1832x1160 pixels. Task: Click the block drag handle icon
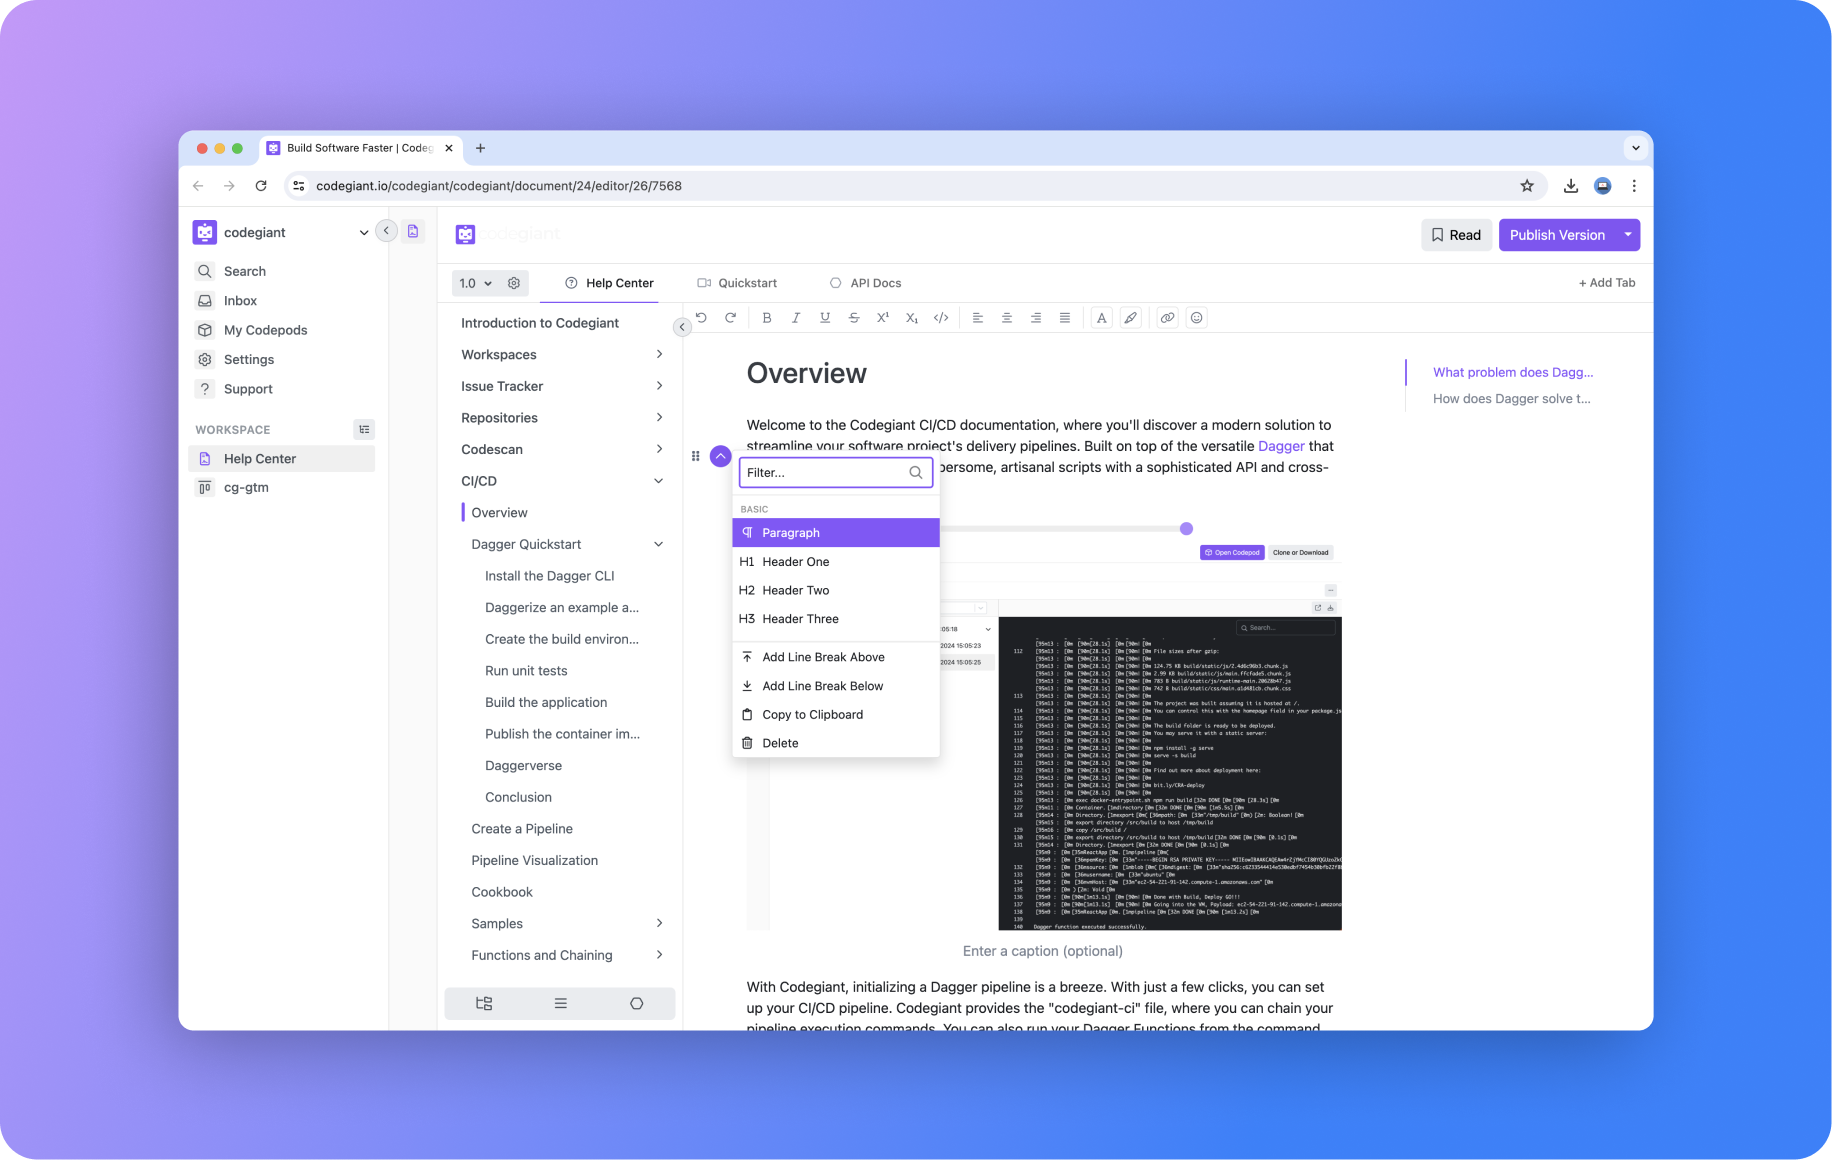[696, 456]
